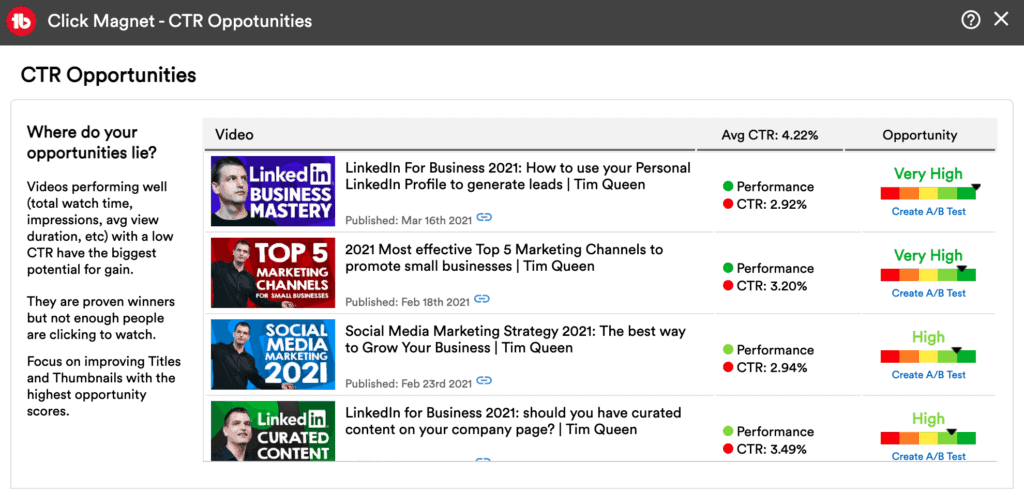The image size is (1024, 494).
Task: Open LinkedIn Curated Content thumbnail
Action: [x=273, y=432]
